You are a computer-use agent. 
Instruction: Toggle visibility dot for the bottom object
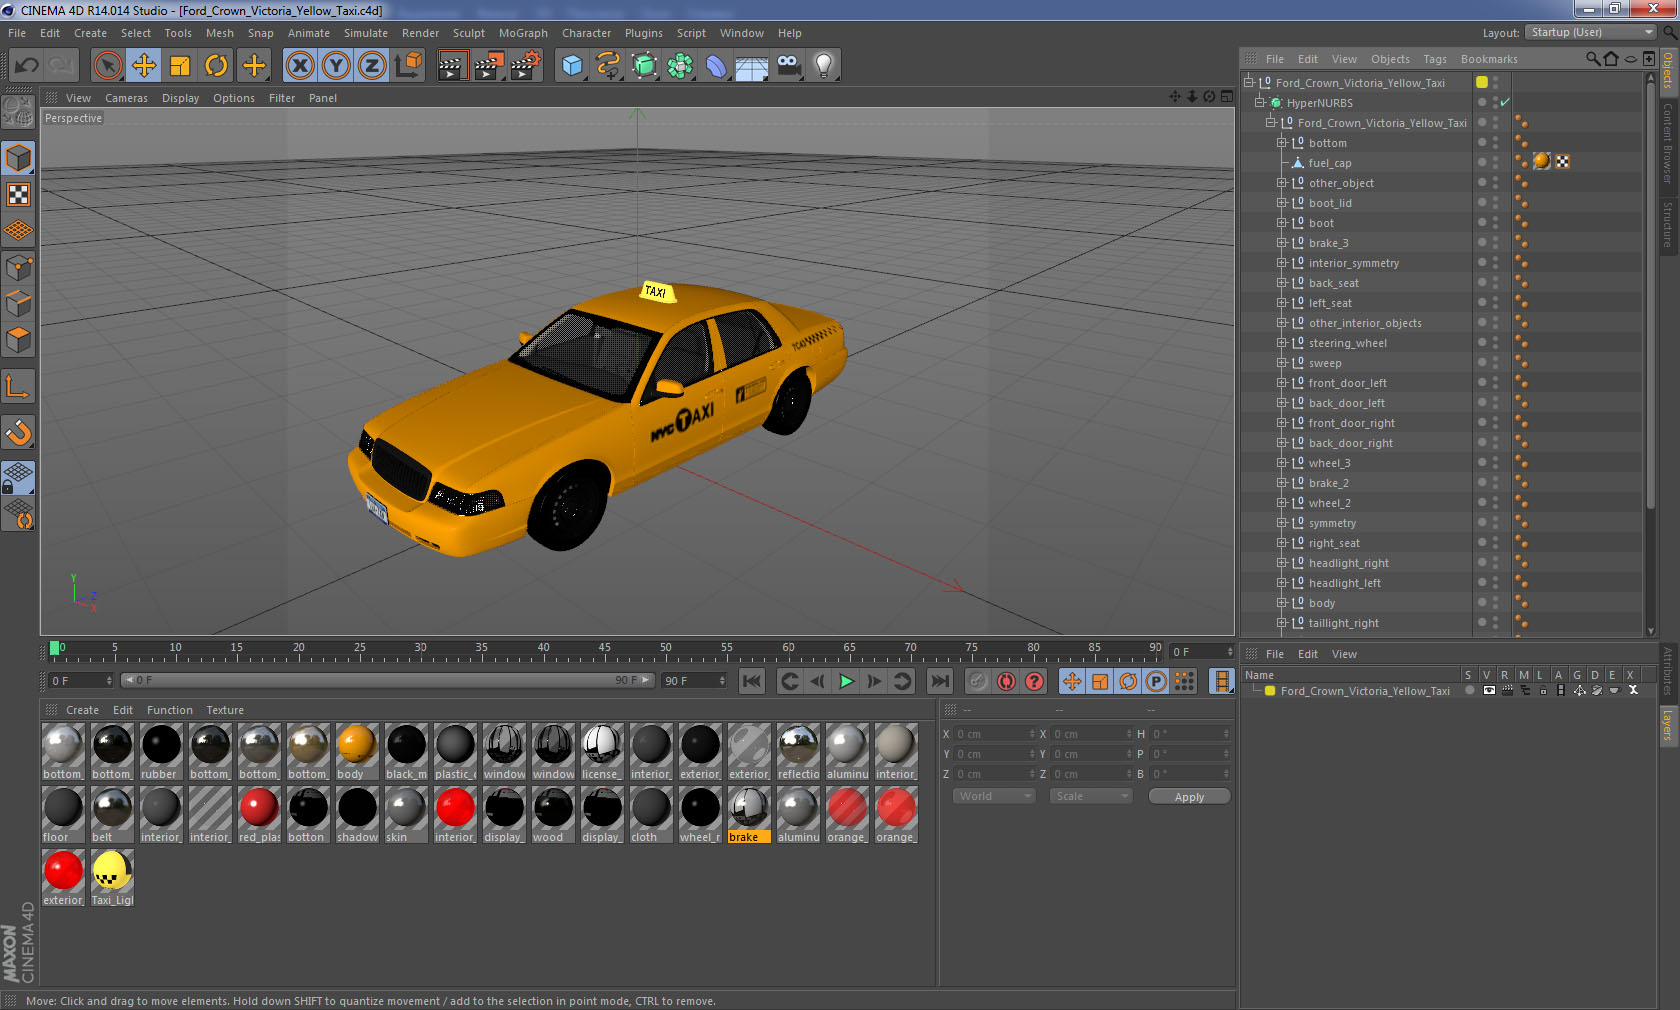1482,141
